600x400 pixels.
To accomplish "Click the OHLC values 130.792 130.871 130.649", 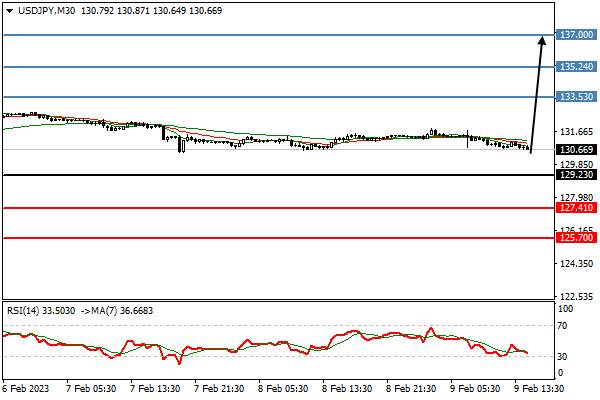I will [134, 11].
